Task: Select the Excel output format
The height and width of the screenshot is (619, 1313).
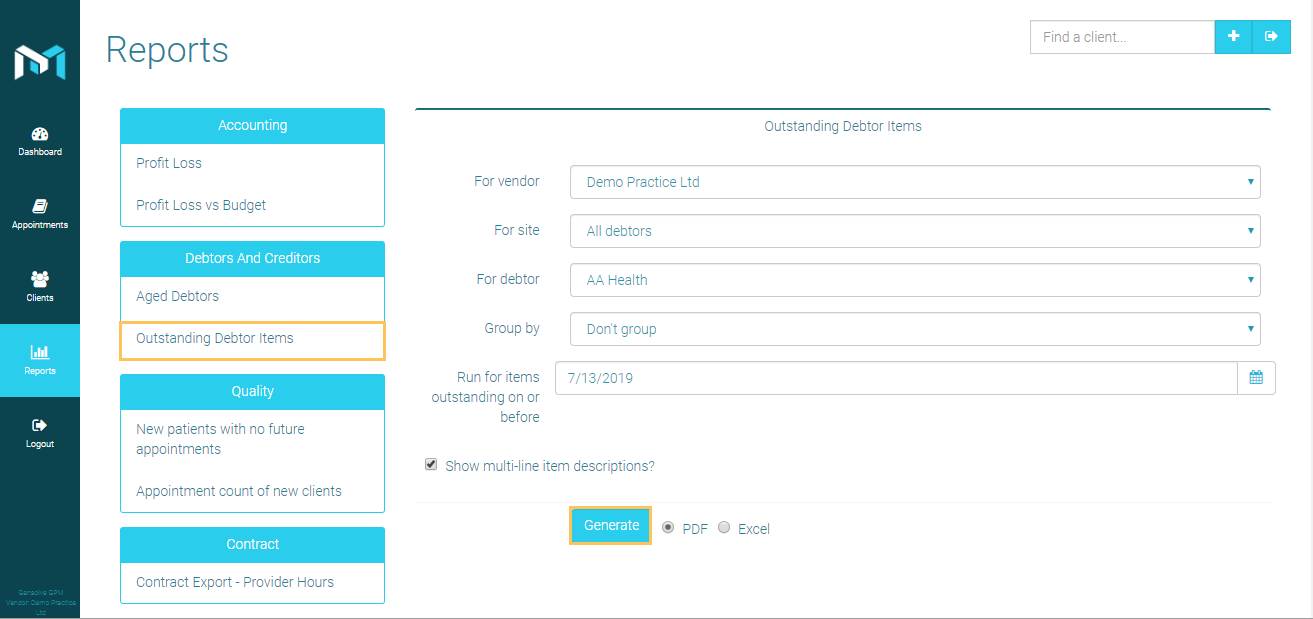Action: coord(724,527)
